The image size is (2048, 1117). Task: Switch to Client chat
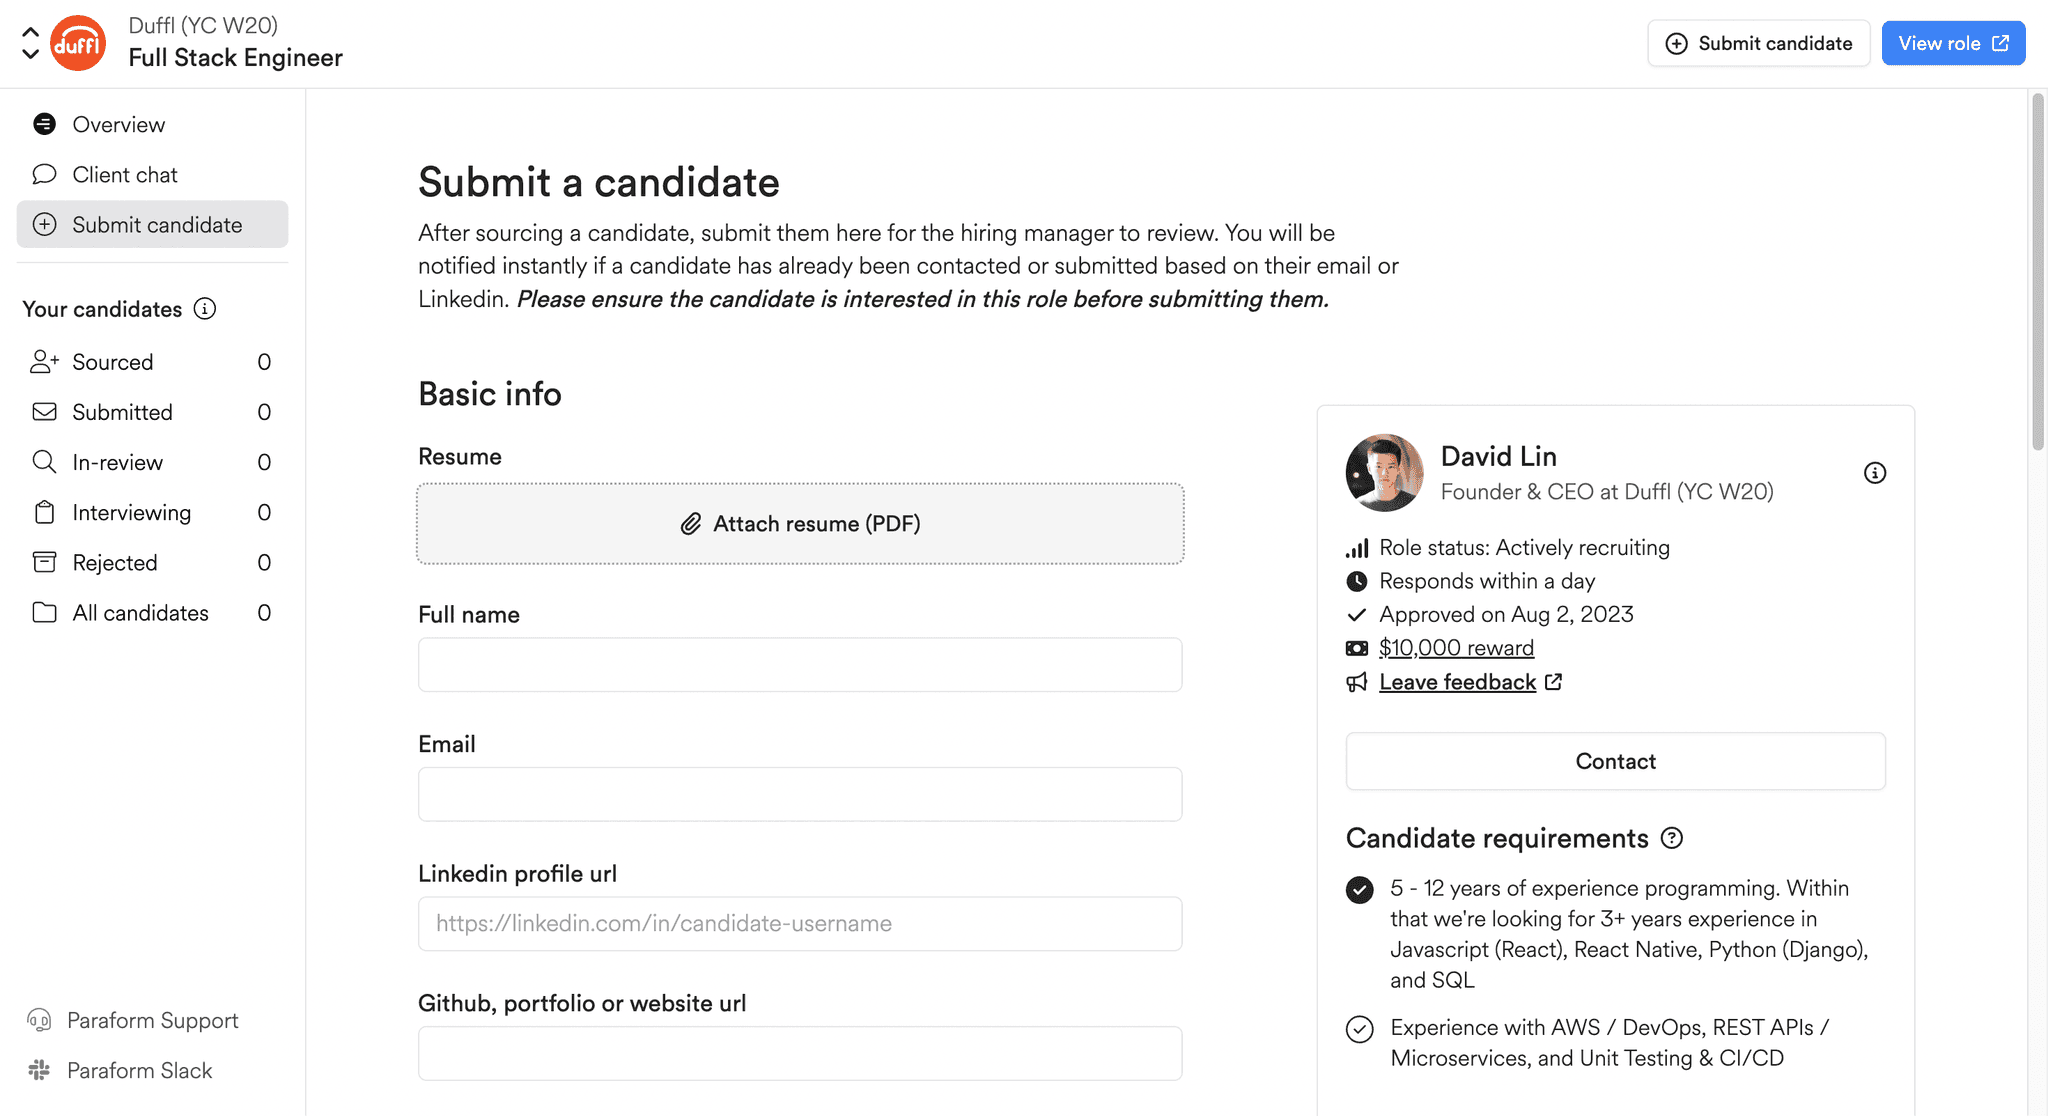point(124,174)
